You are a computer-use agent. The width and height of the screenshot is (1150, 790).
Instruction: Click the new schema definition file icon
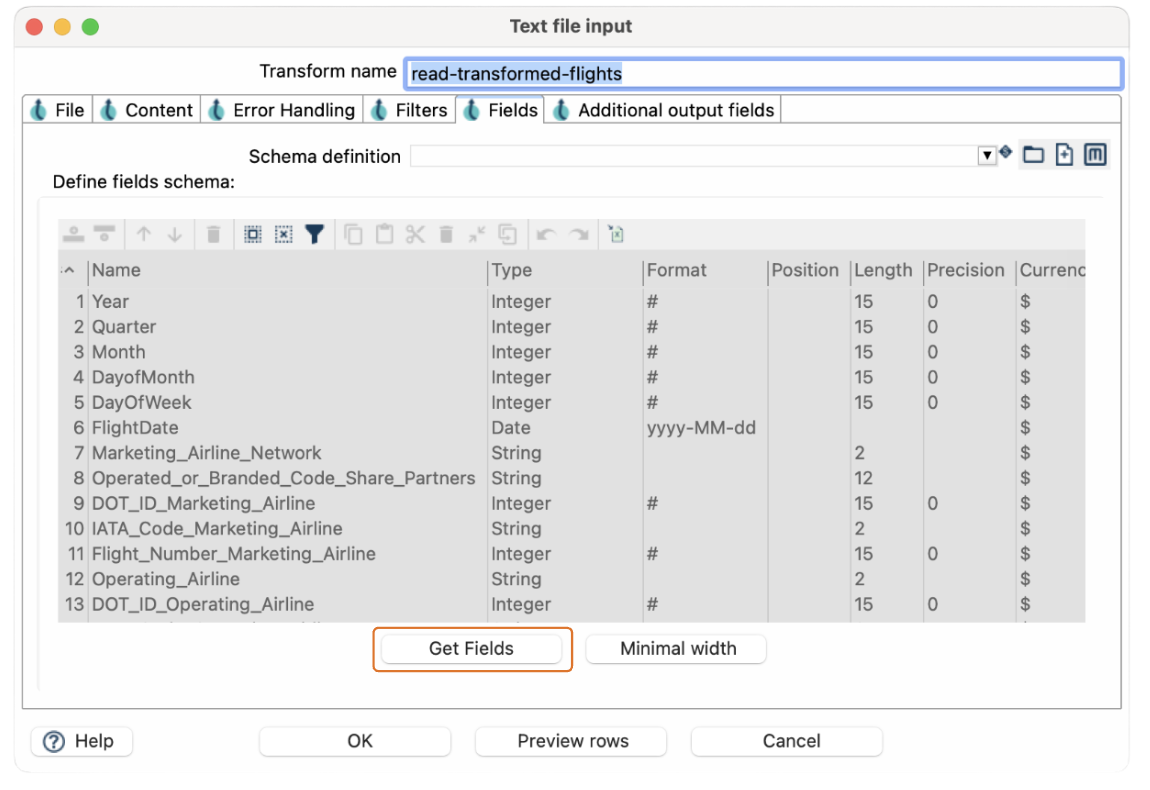coord(1064,155)
